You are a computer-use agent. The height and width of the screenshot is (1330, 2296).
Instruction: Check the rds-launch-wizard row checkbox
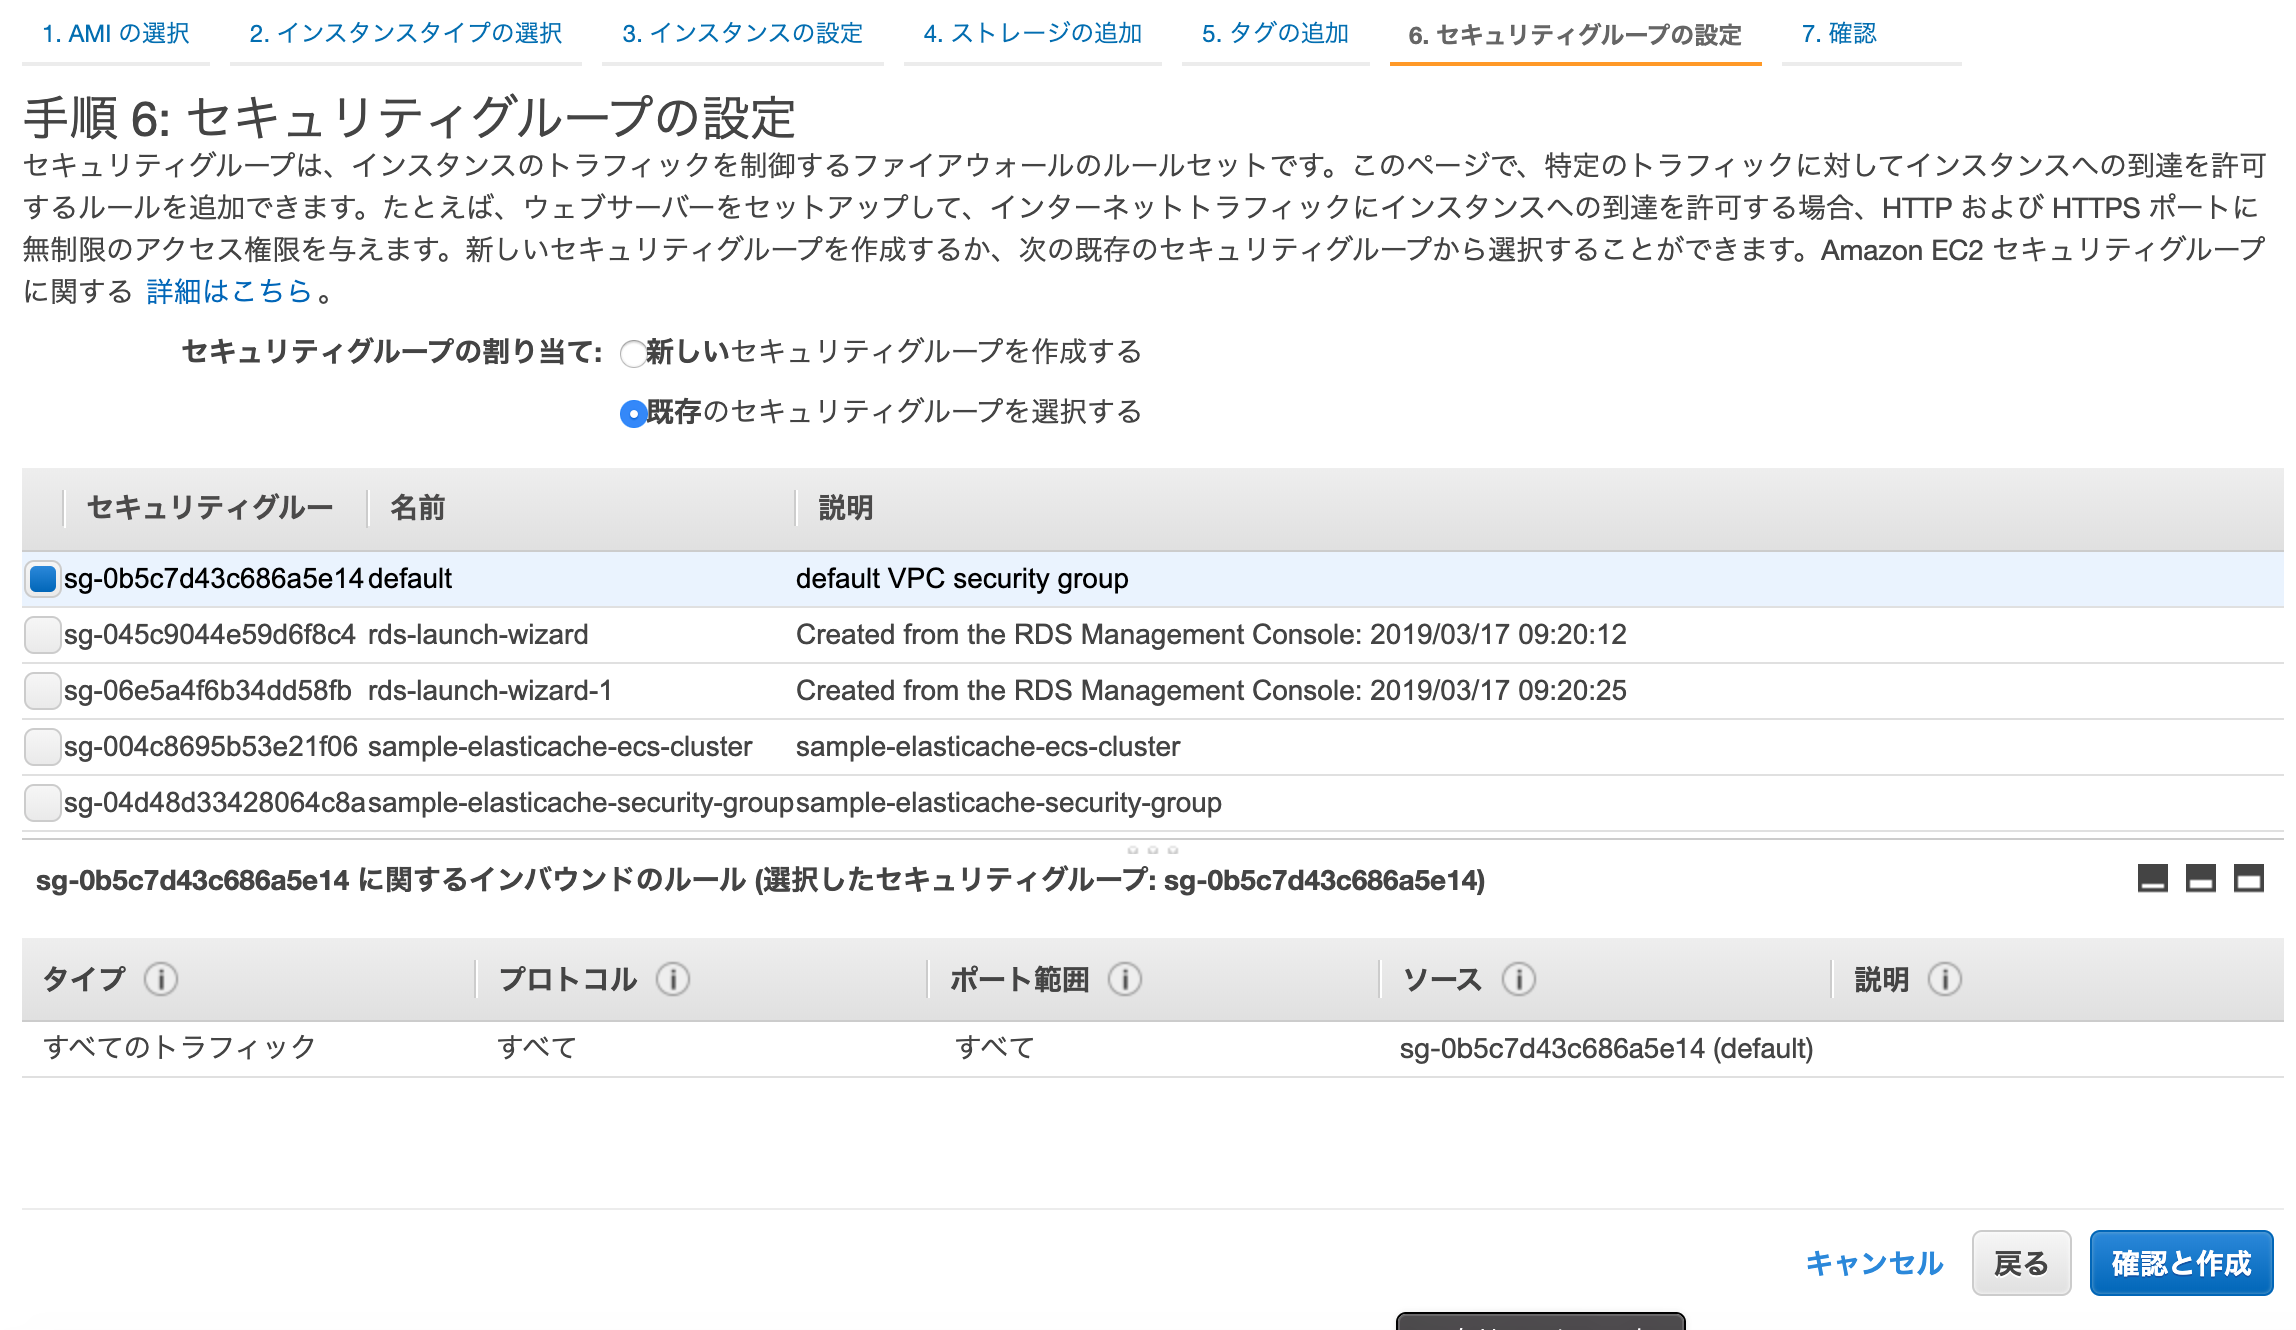42,635
